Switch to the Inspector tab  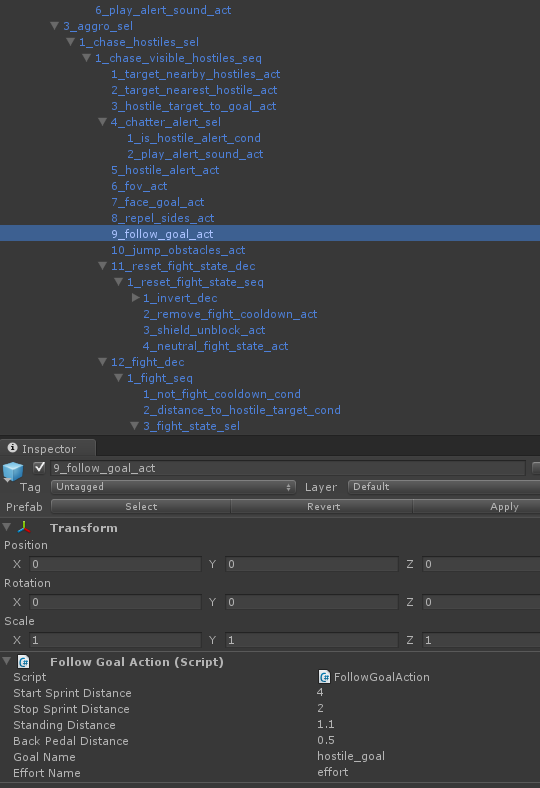point(48,448)
